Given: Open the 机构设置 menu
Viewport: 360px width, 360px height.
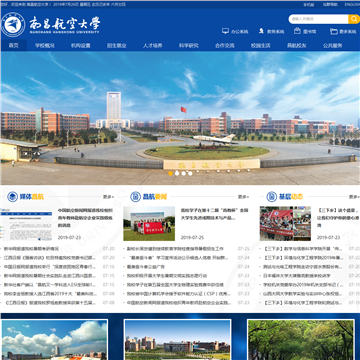Looking at the screenshot, I should pyautogui.click(x=81, y=45).
